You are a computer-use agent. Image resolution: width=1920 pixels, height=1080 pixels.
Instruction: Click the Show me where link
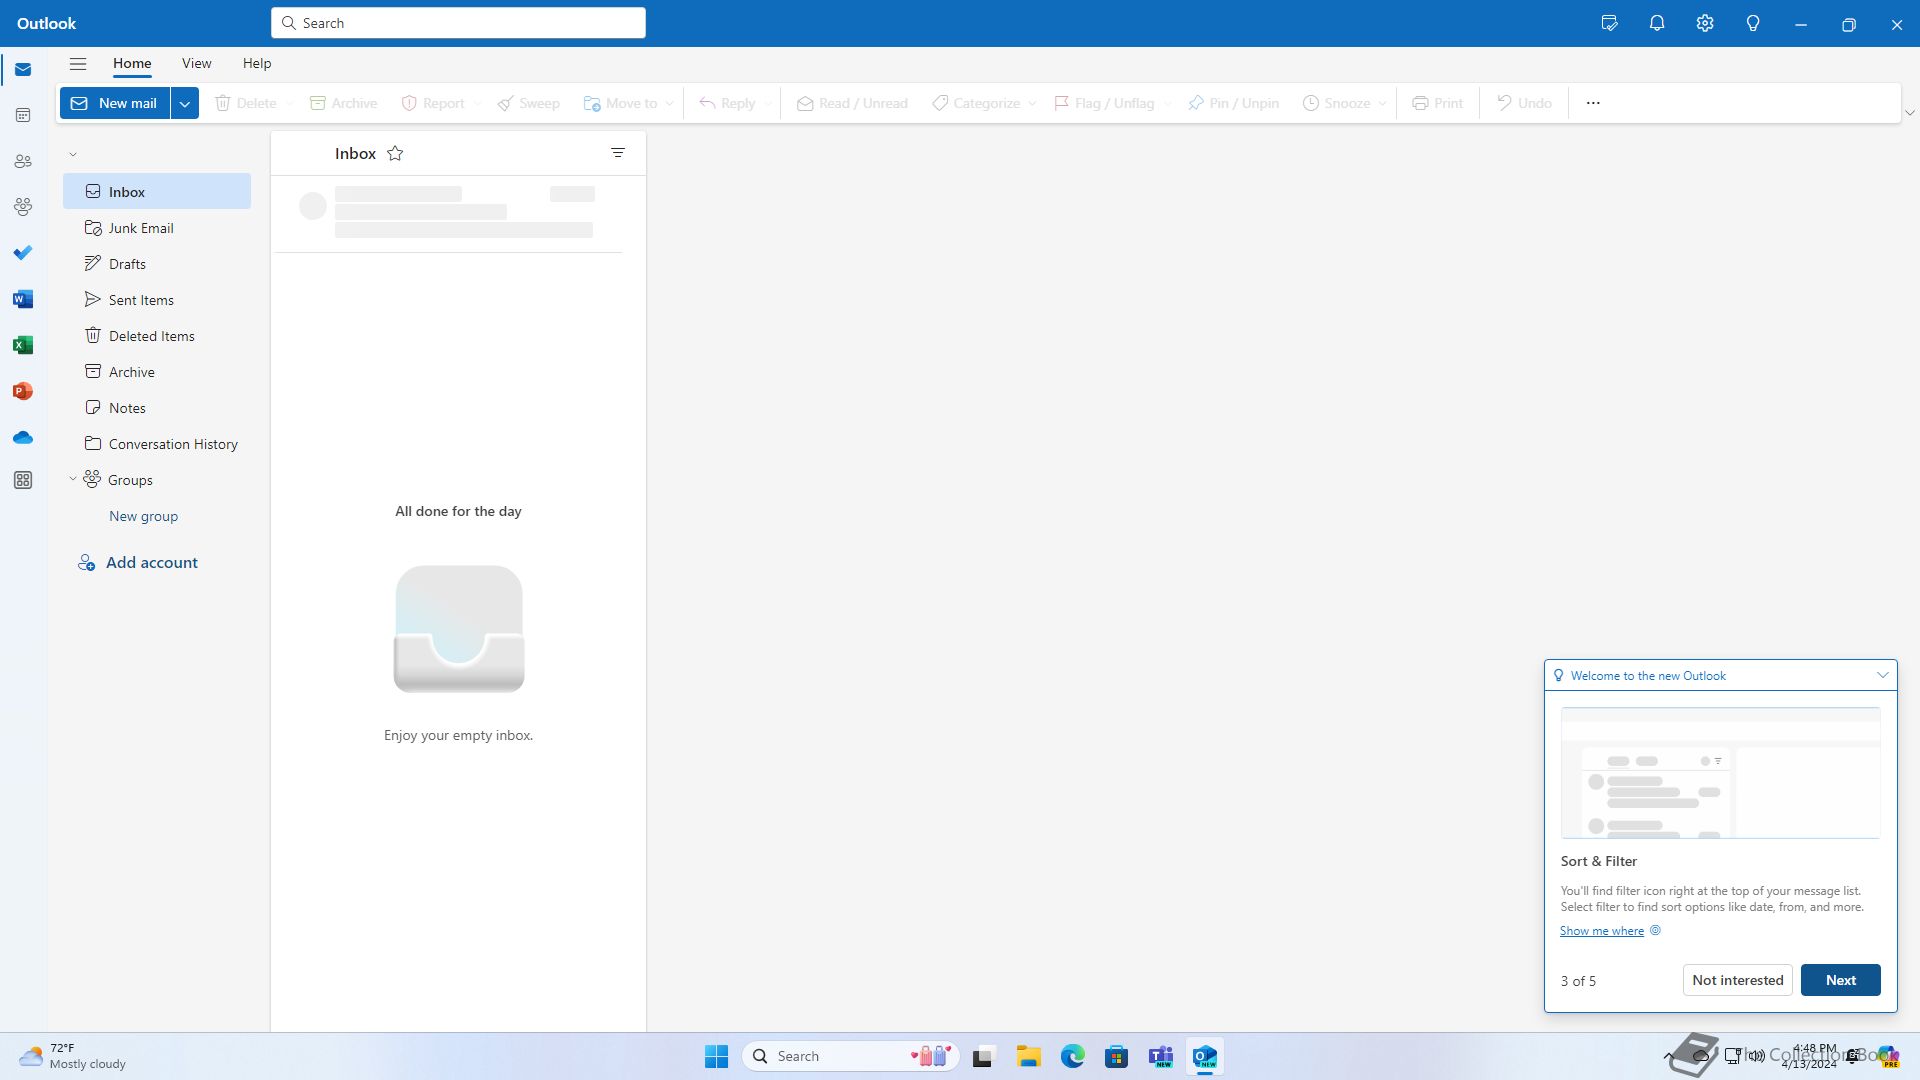point(1601,931)
